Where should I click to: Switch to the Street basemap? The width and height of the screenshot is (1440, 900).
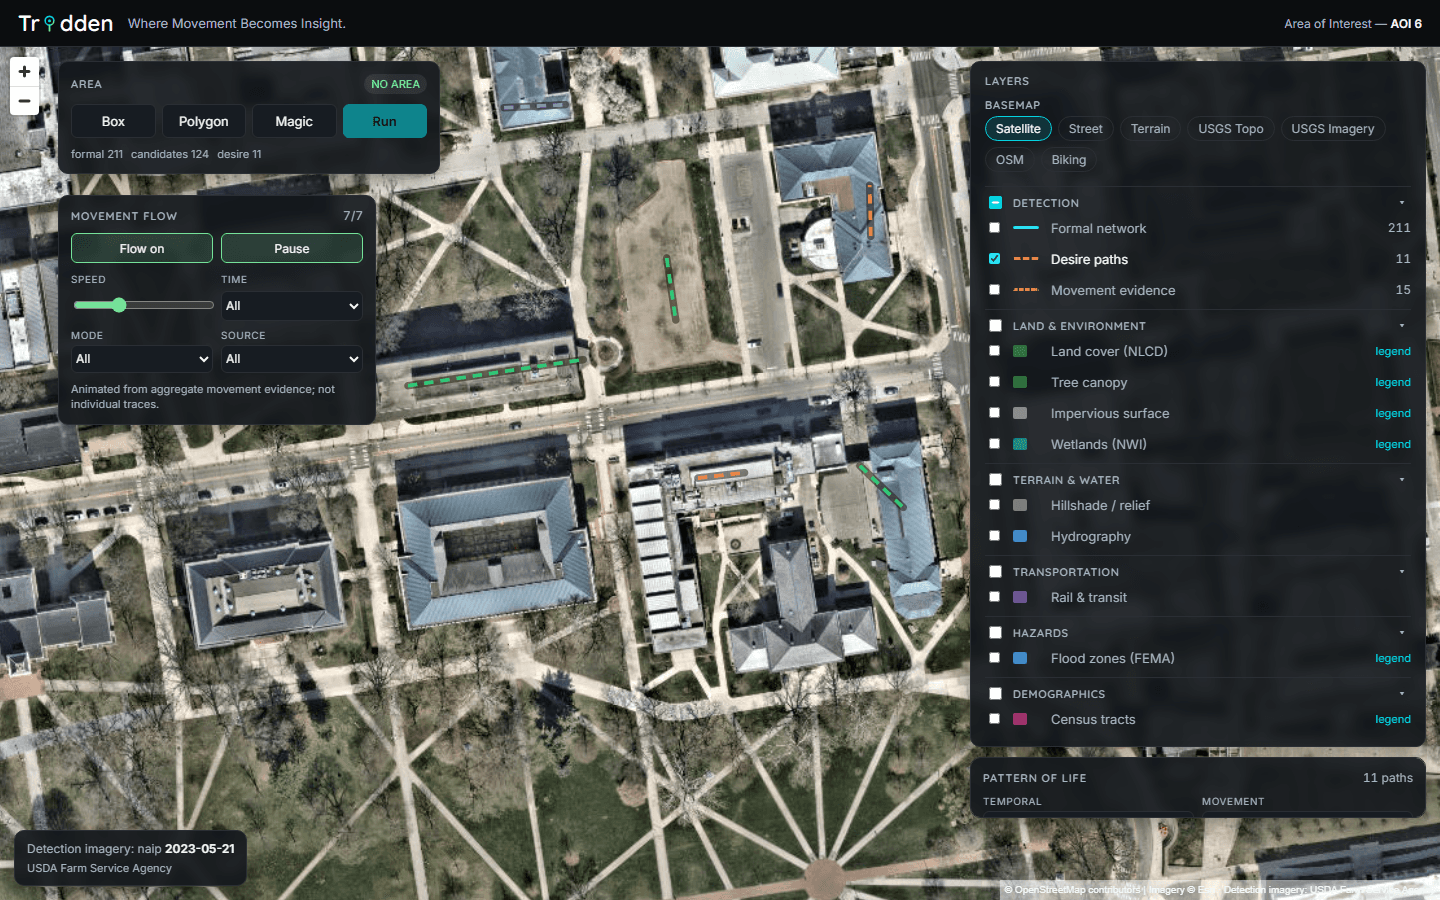(1085, 129)
